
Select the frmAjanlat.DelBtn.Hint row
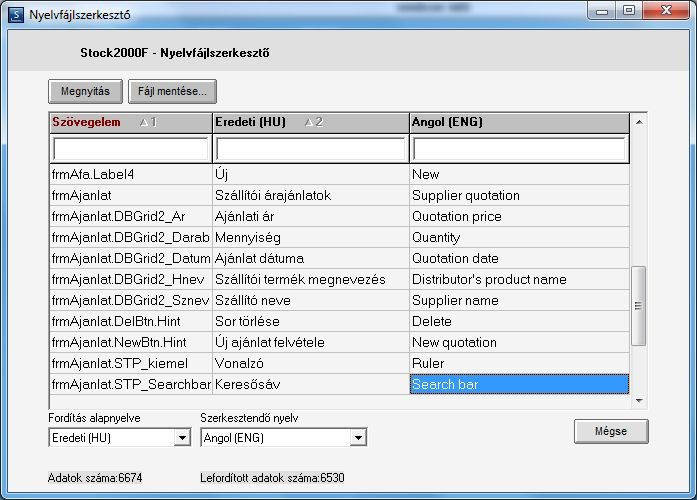[x=340, y=321]
